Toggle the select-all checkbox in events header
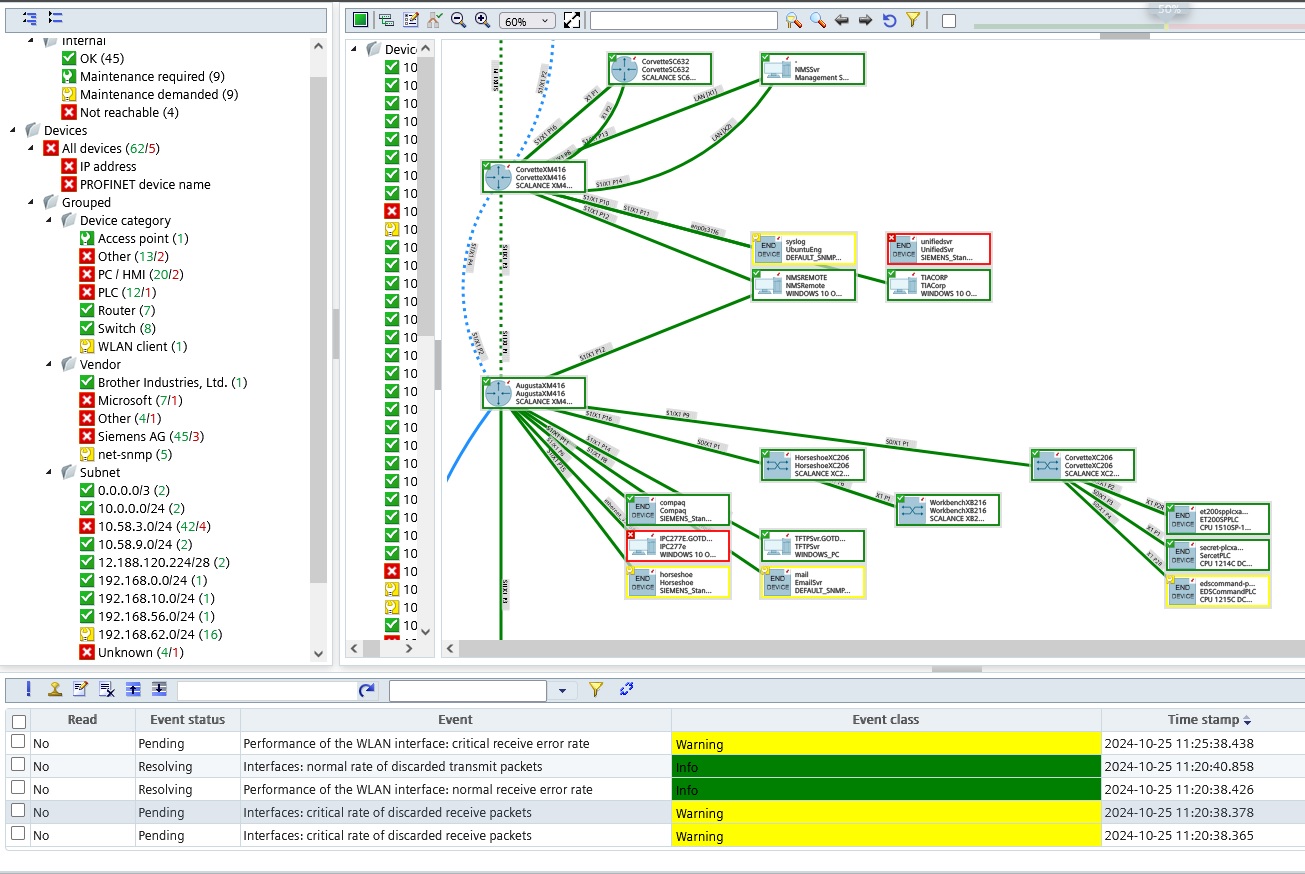The image size is (1305, 874). coord(18,721)
